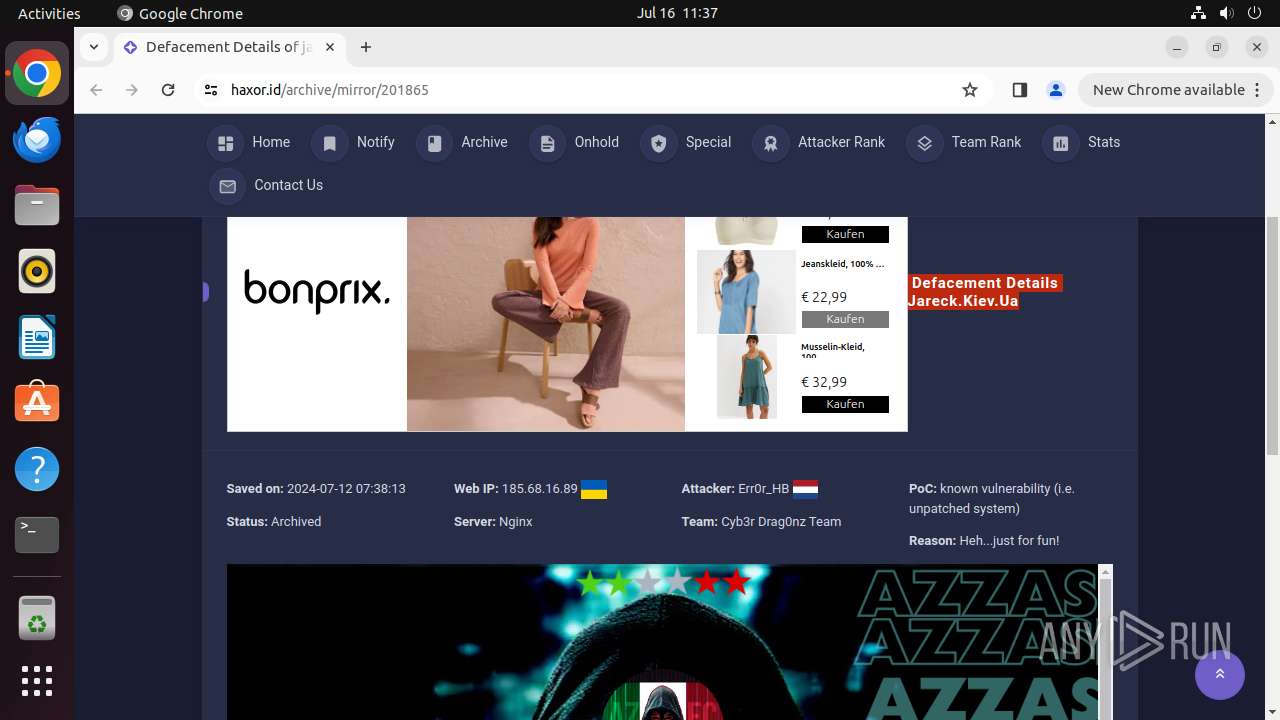Screen dimensions: 1280x720
Task: Click Status: Archived text
Action: pos(274,522)
